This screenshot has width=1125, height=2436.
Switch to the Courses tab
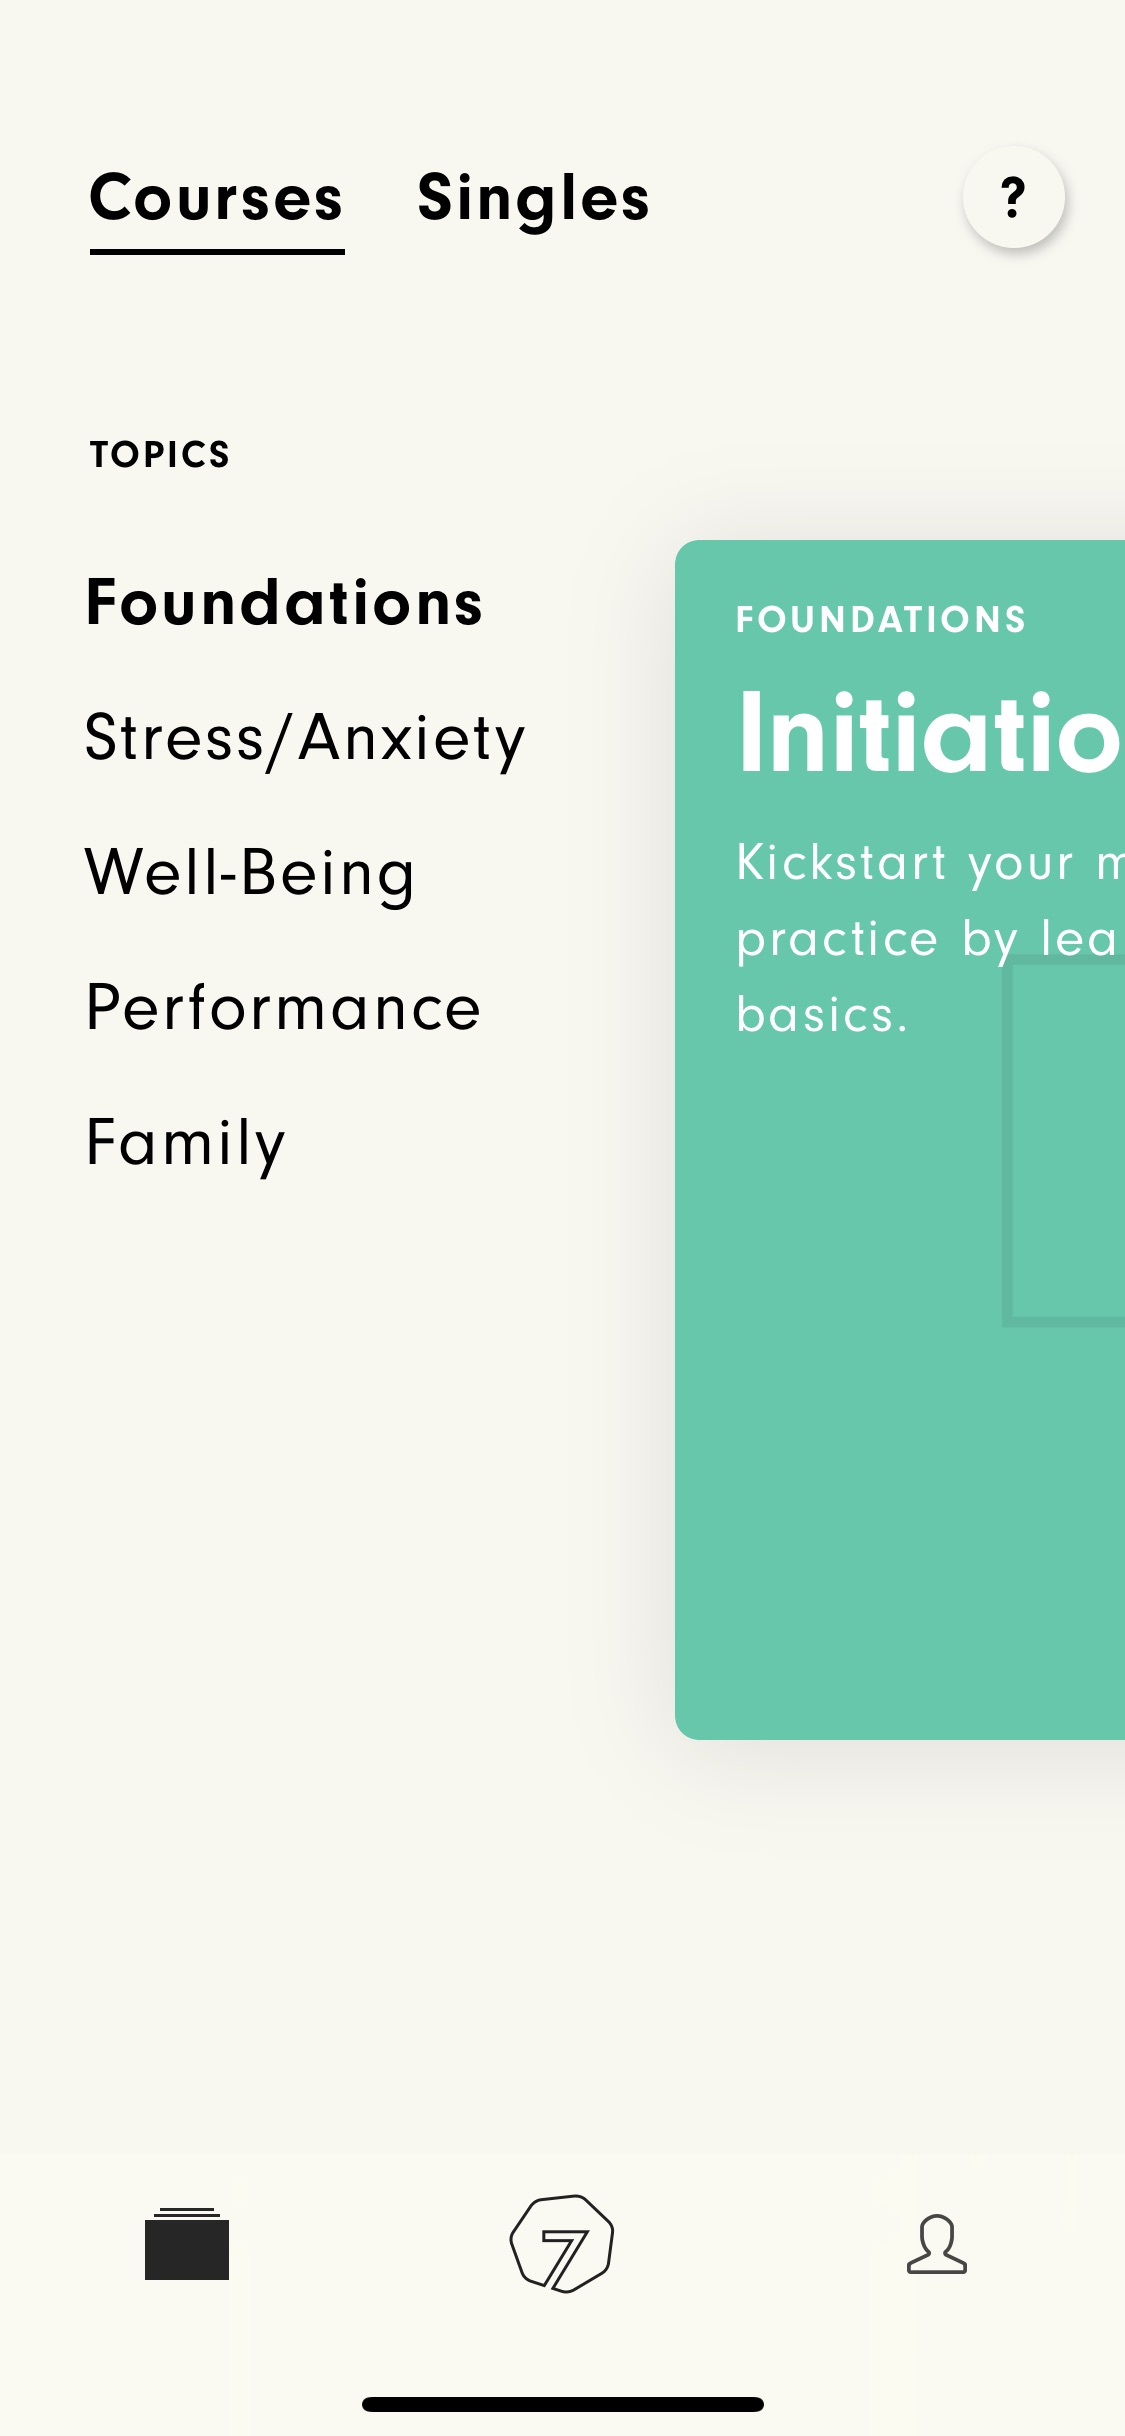217,197
